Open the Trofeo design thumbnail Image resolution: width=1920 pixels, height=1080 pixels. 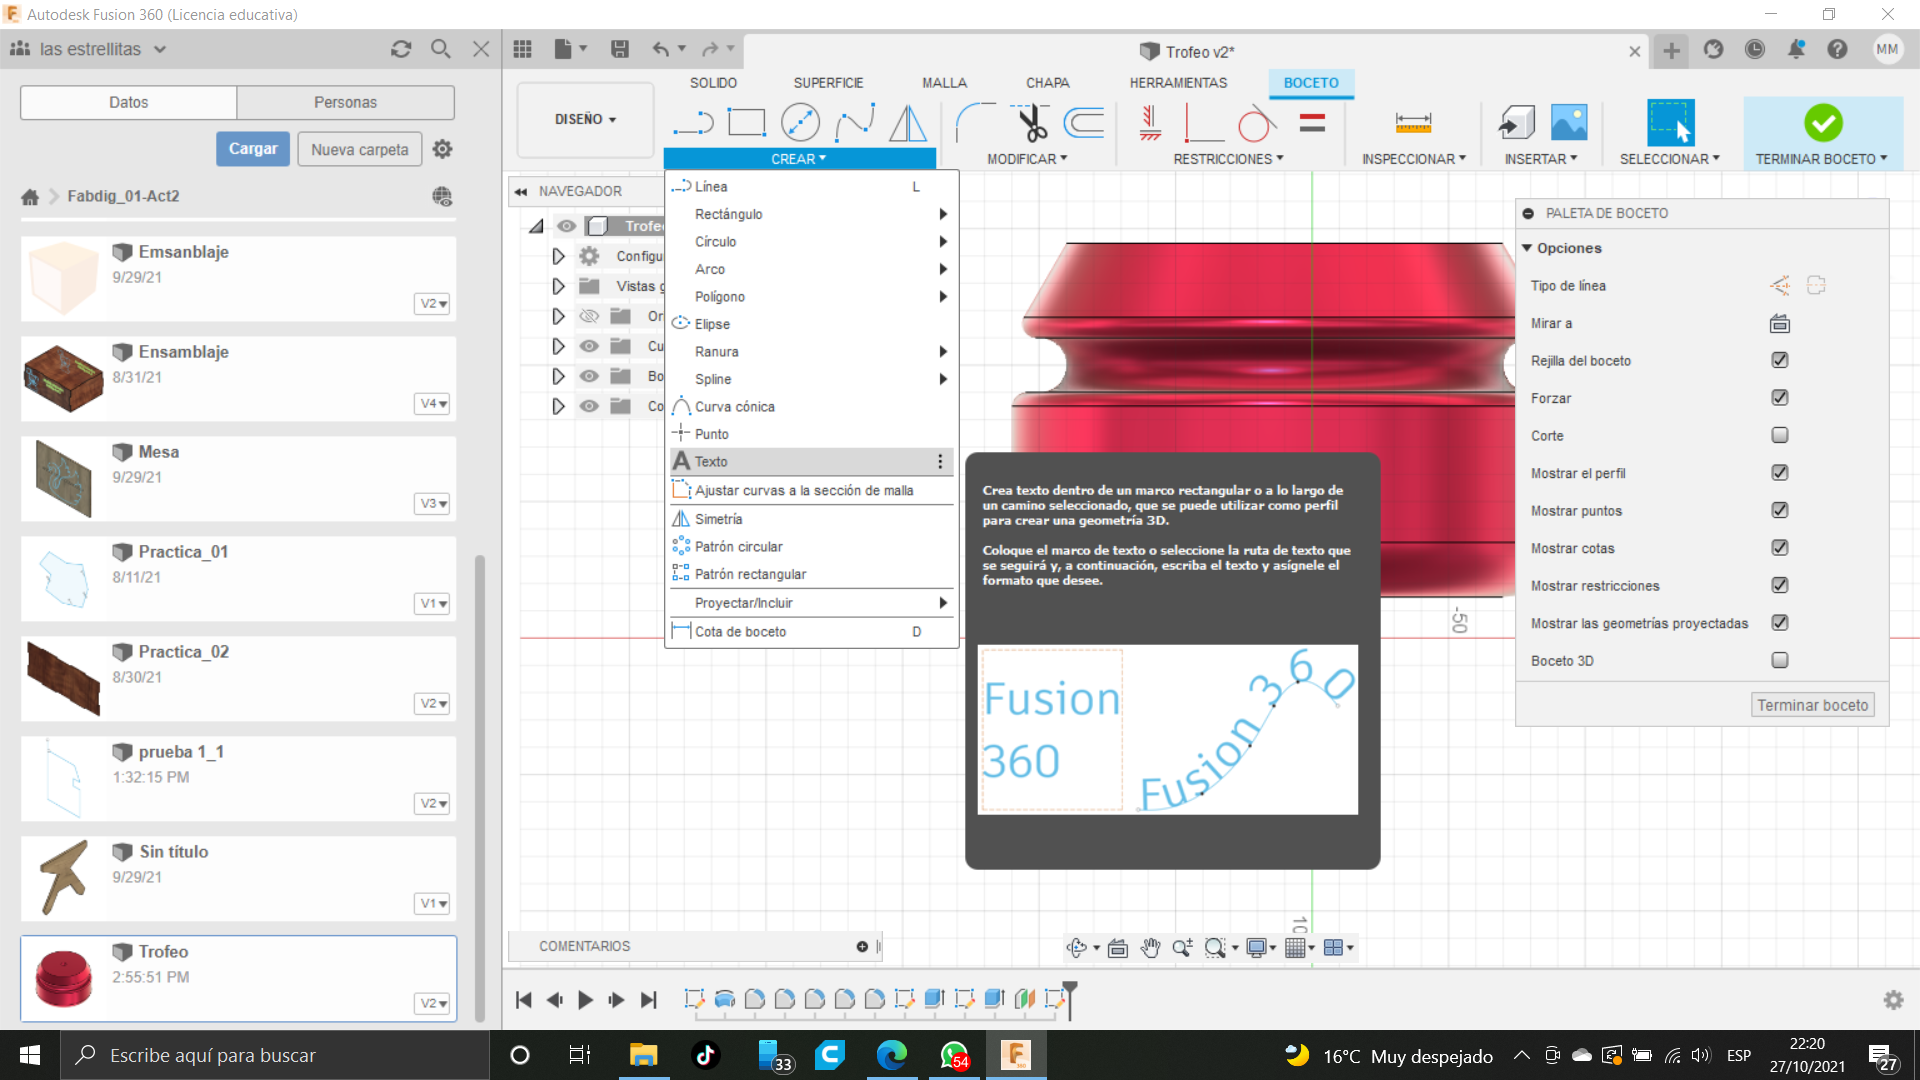(63, 977)
